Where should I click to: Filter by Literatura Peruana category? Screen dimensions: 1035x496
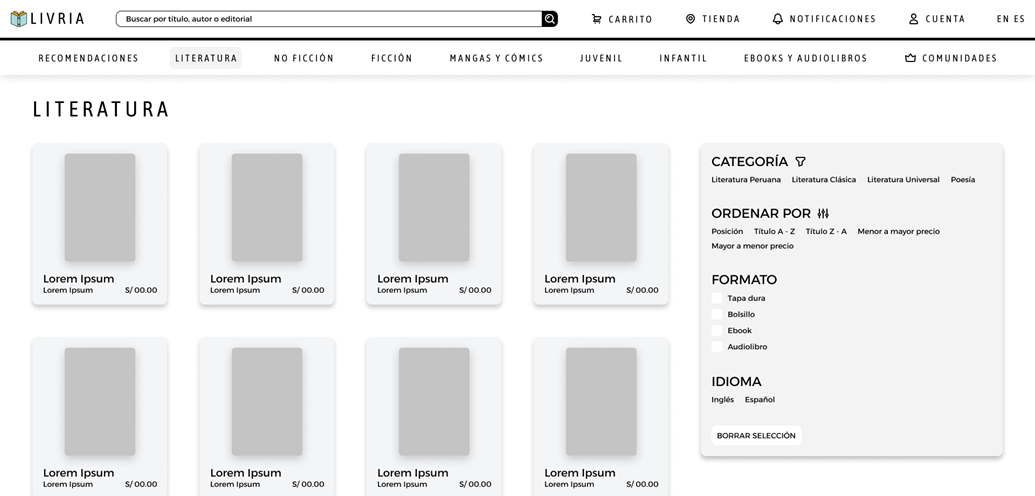pos(746,180)
